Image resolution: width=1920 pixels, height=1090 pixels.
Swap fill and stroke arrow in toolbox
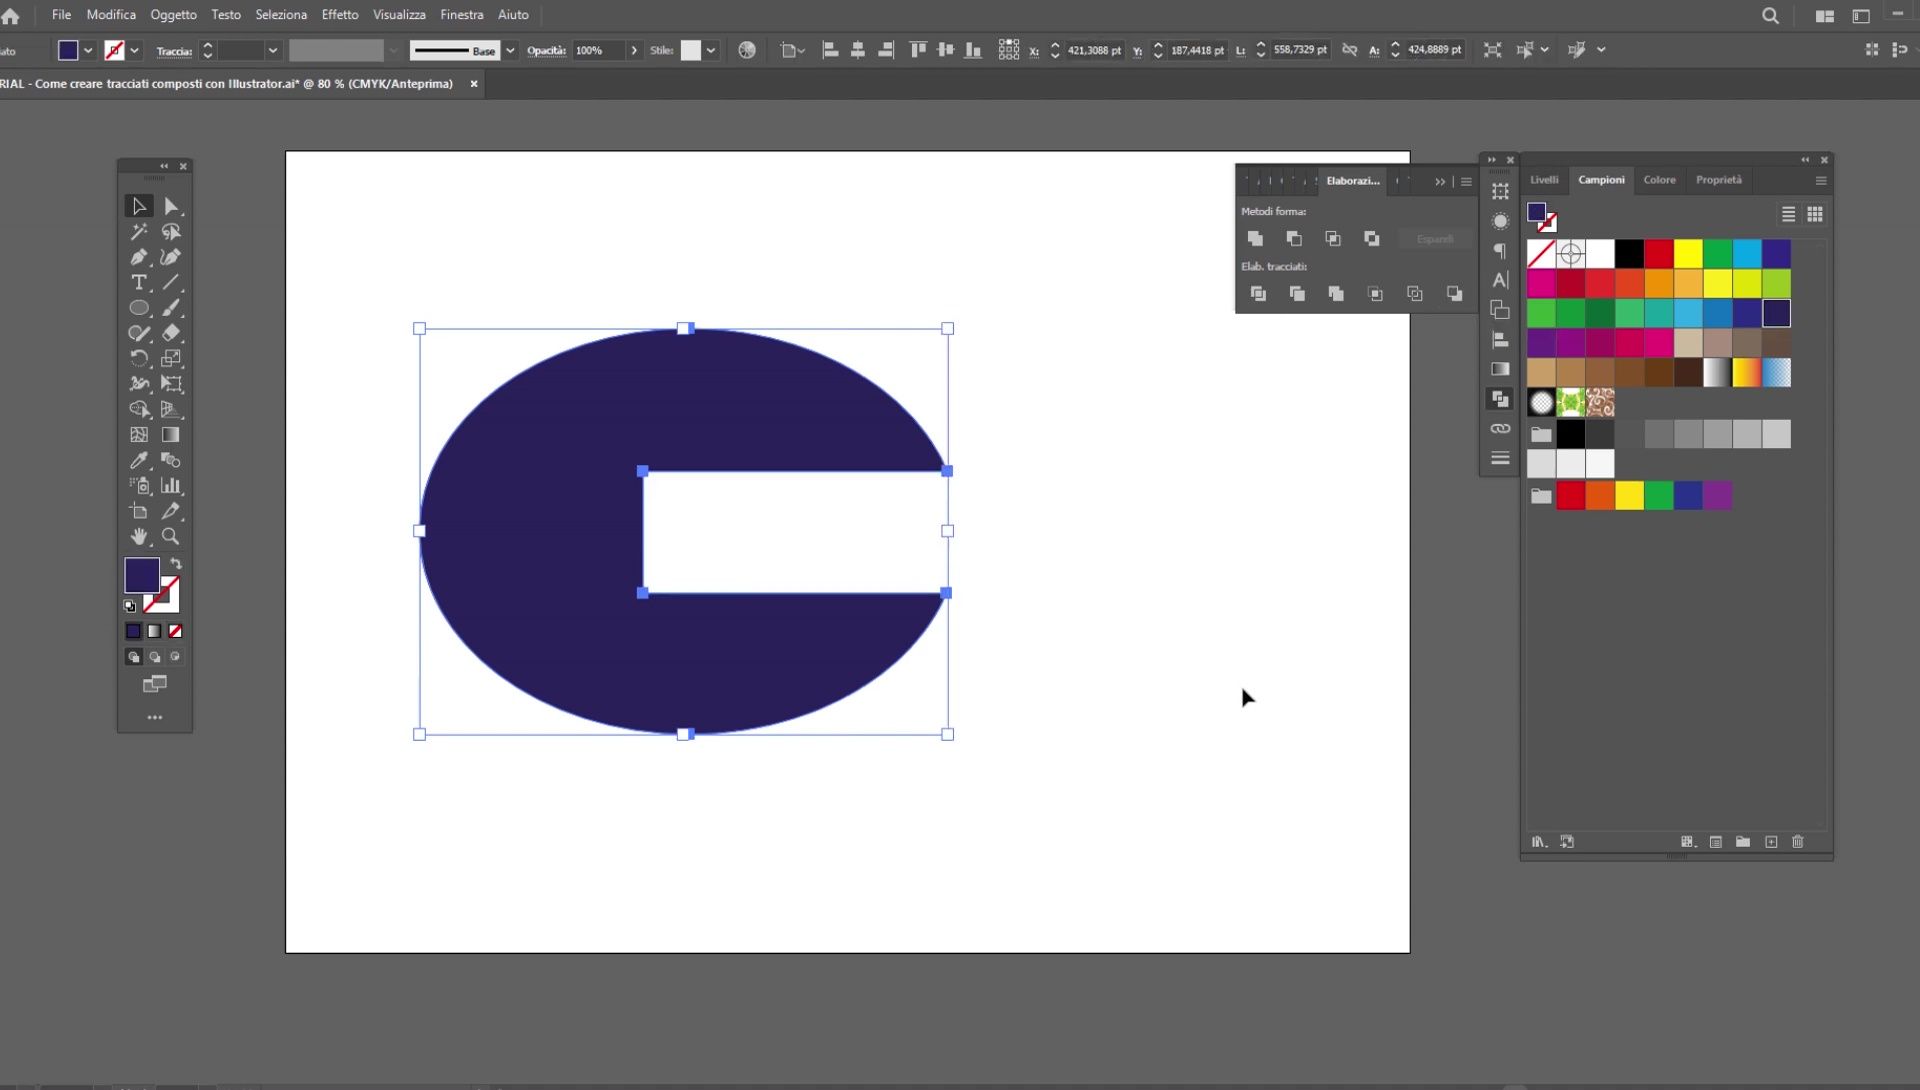(x=176, y=564)
